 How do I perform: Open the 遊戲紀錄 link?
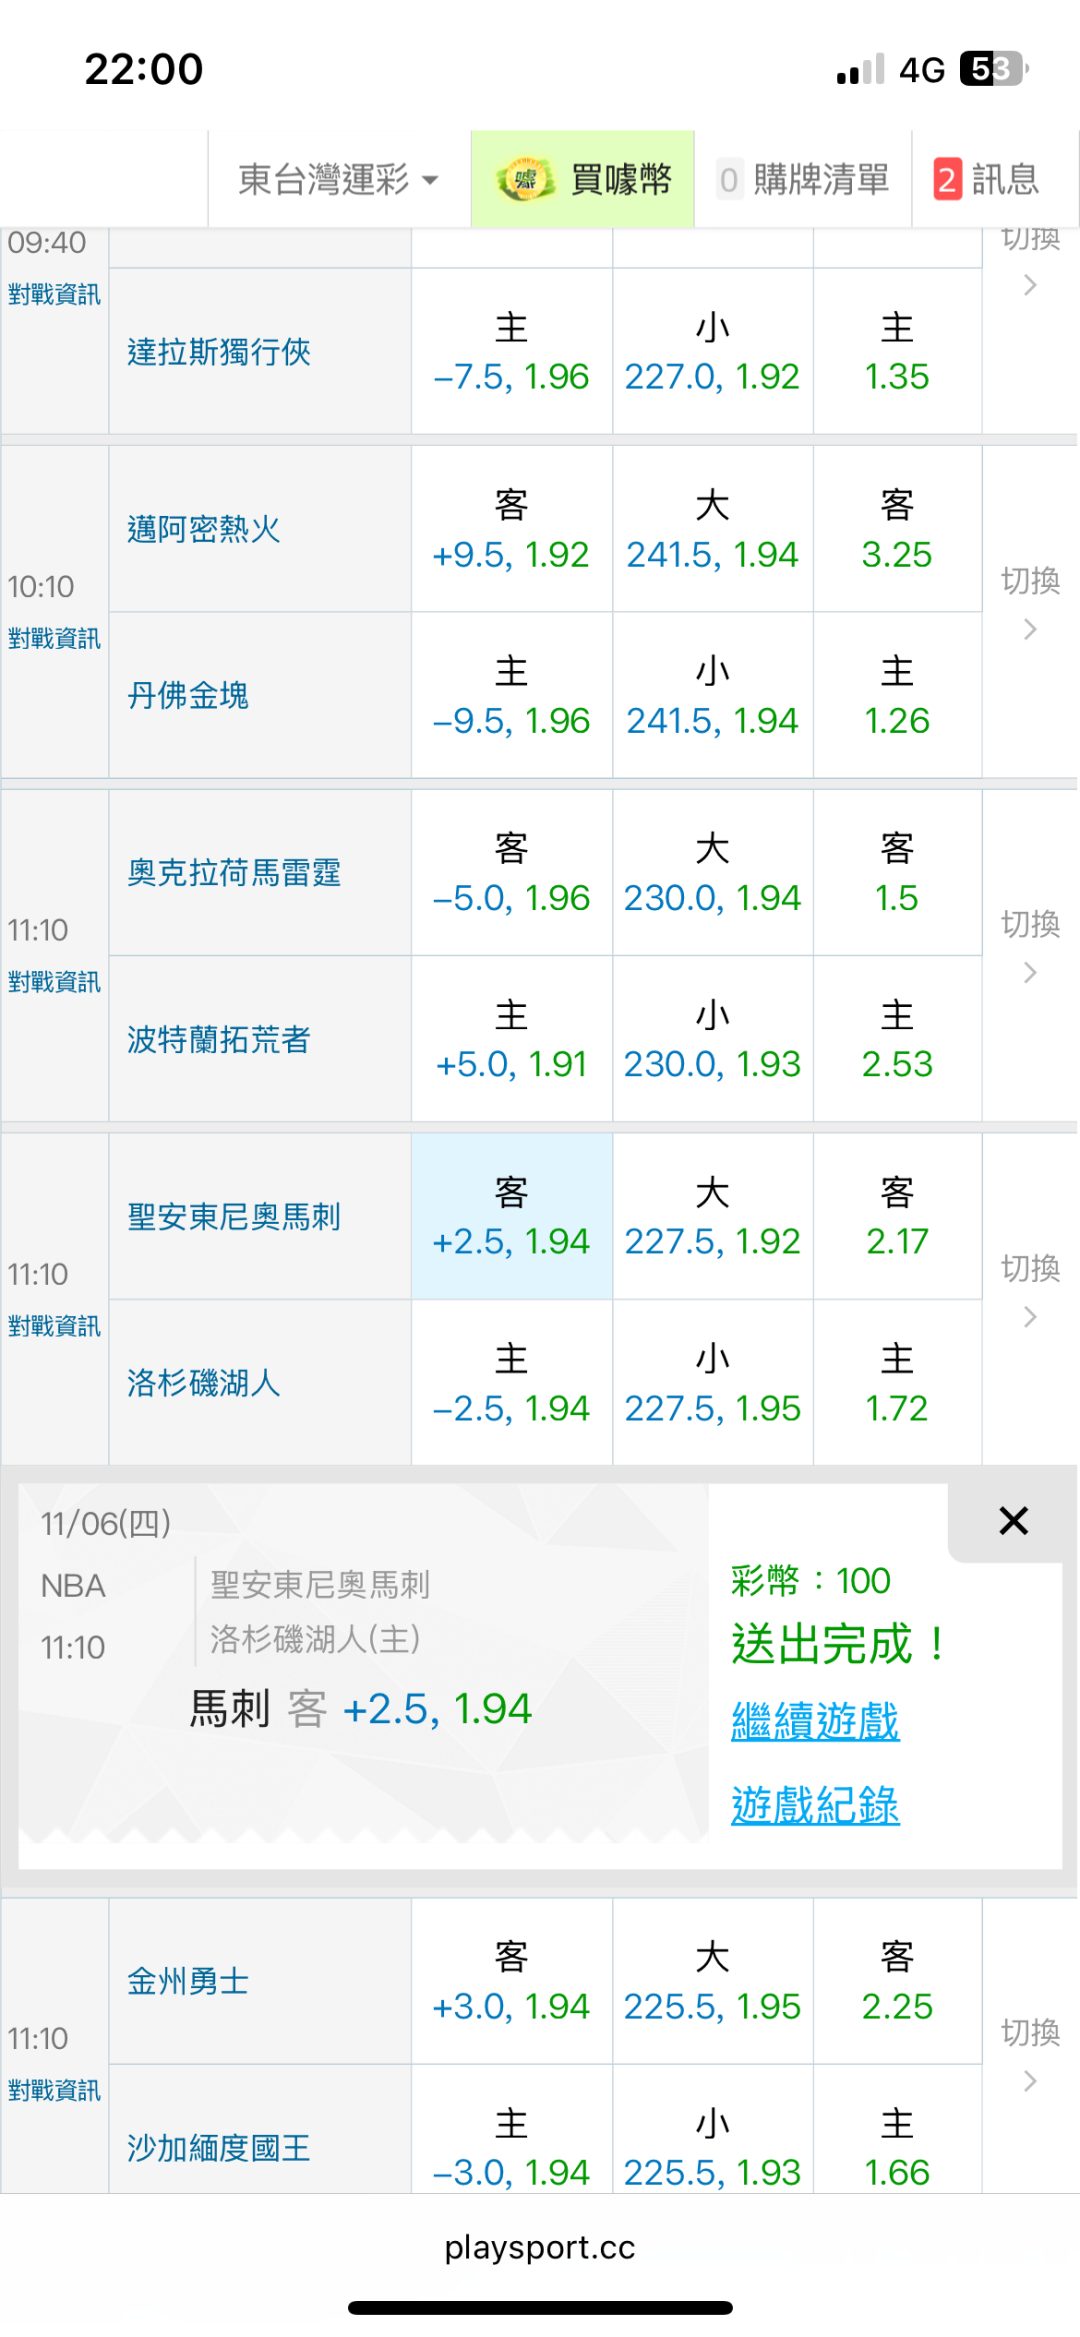(x=815, y=1806)
